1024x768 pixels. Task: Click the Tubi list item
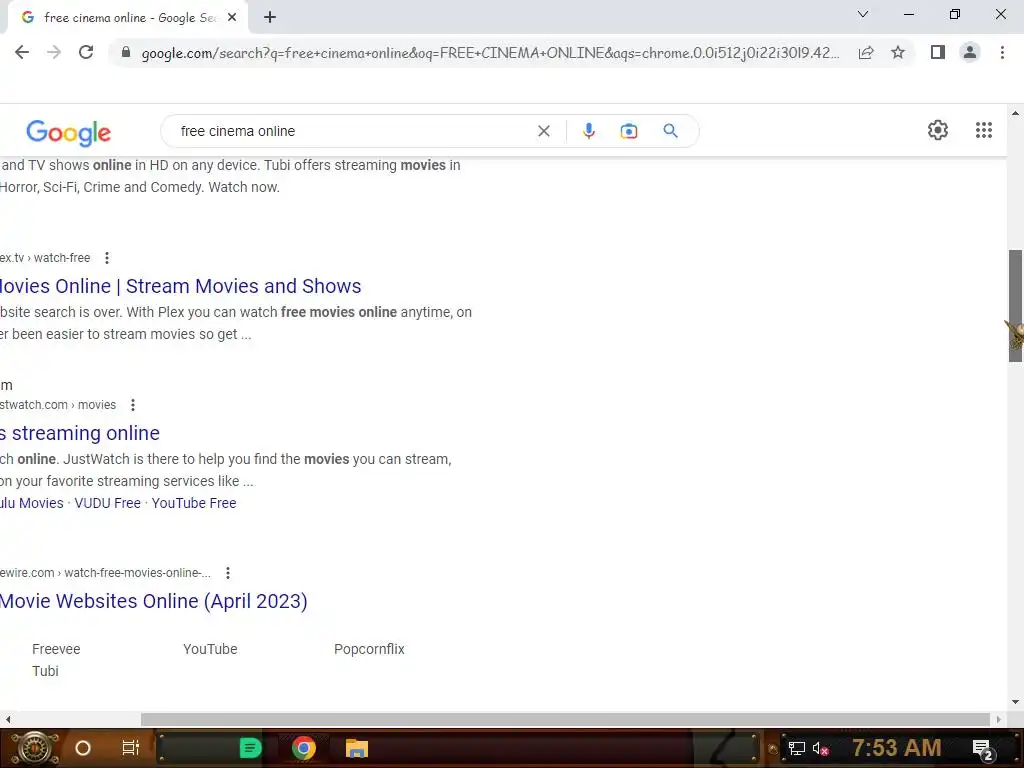click(x=45, y=671)
